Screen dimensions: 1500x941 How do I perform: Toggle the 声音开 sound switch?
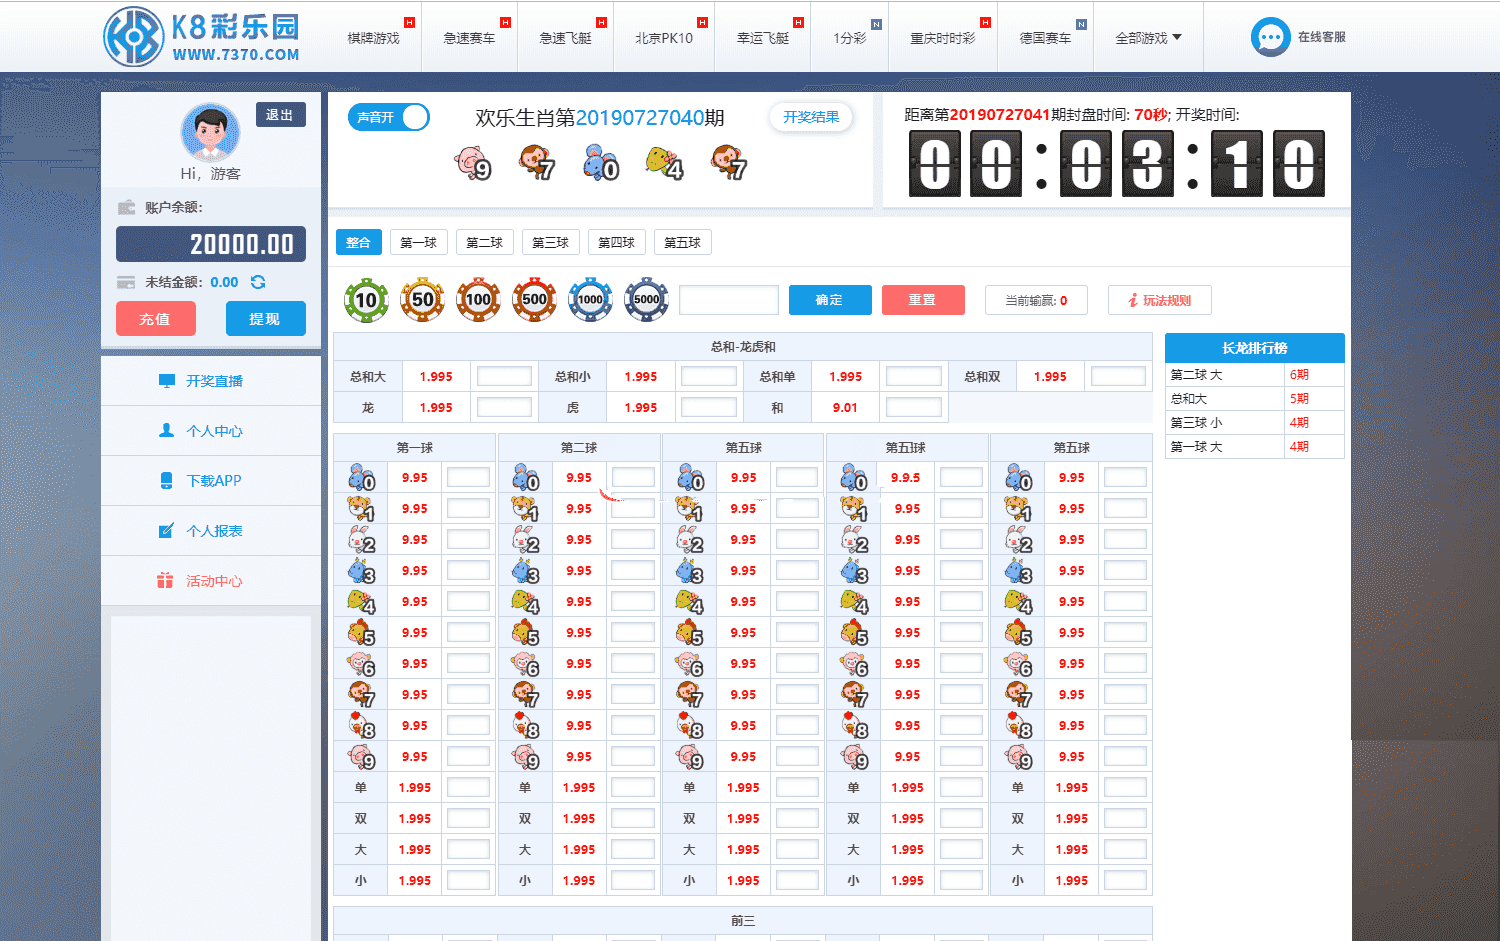point(388,117)
